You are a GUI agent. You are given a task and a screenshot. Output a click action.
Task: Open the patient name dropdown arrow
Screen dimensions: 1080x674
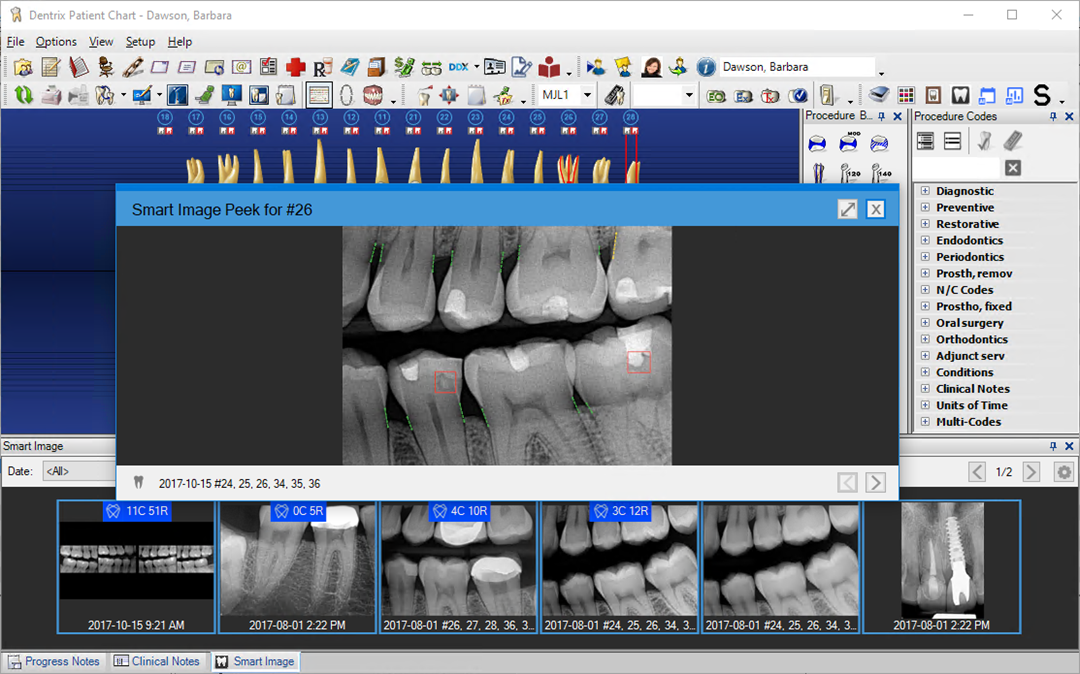coord(881,72)
